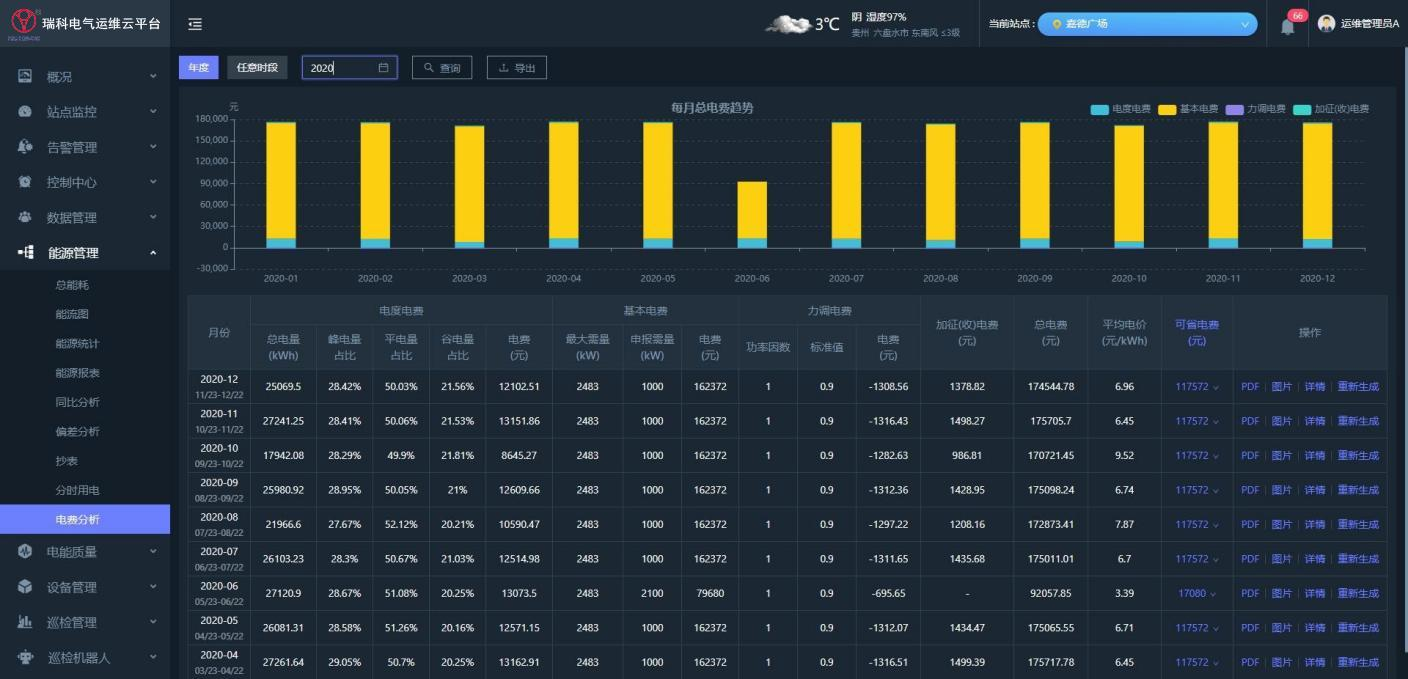1408x679 pixels.
Task: Expand 可省电费 117572 for 2020-12 row
Action: (1197, 387)
